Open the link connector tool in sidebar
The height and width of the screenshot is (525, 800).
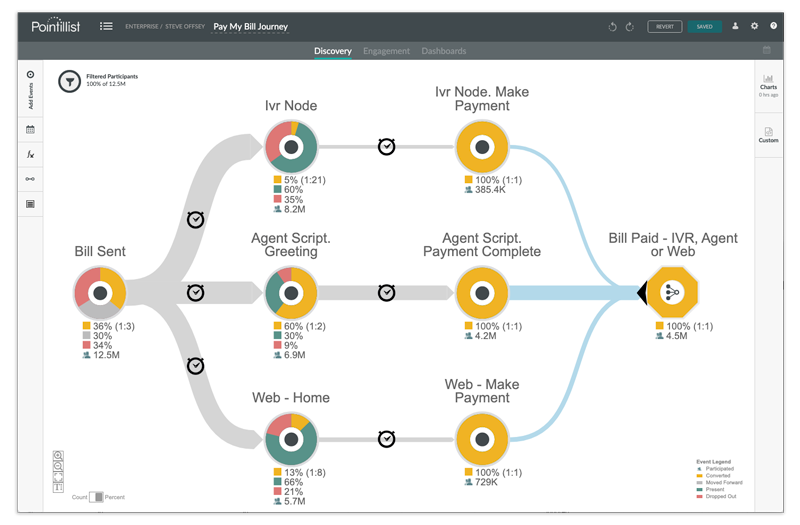tap(31, 179)
